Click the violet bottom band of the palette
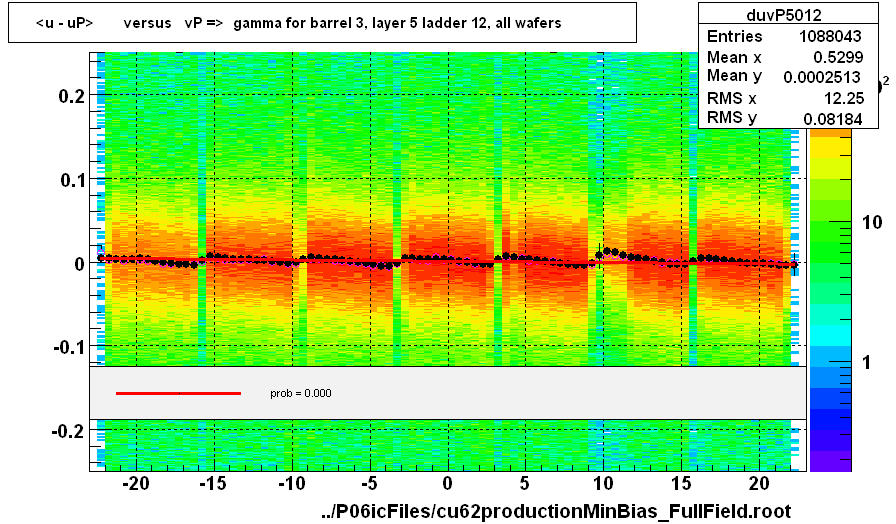The image size is (896, 524). point(830,461)
